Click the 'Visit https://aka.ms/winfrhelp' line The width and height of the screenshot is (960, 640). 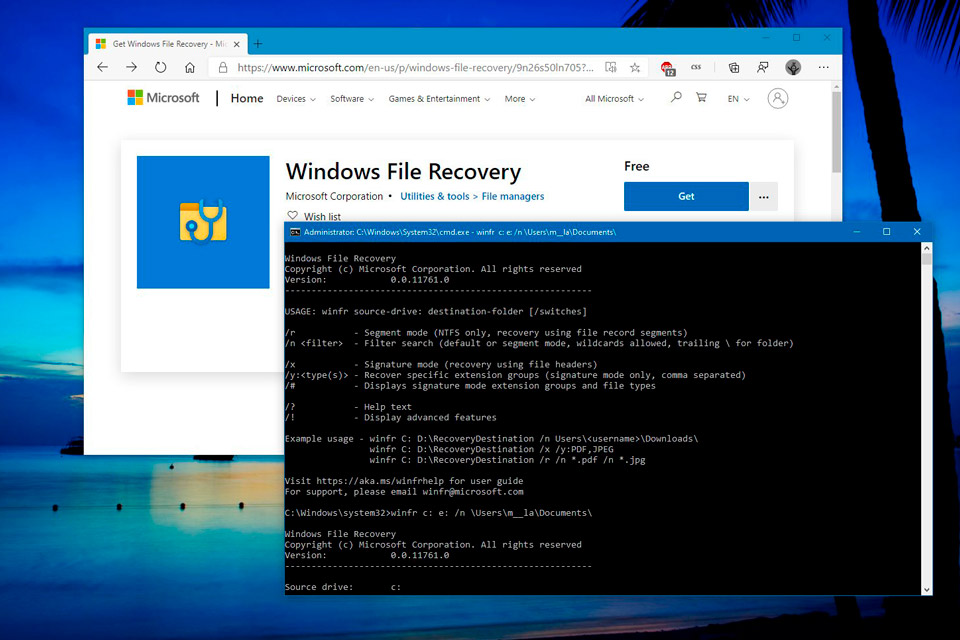[x=404, y=481]
